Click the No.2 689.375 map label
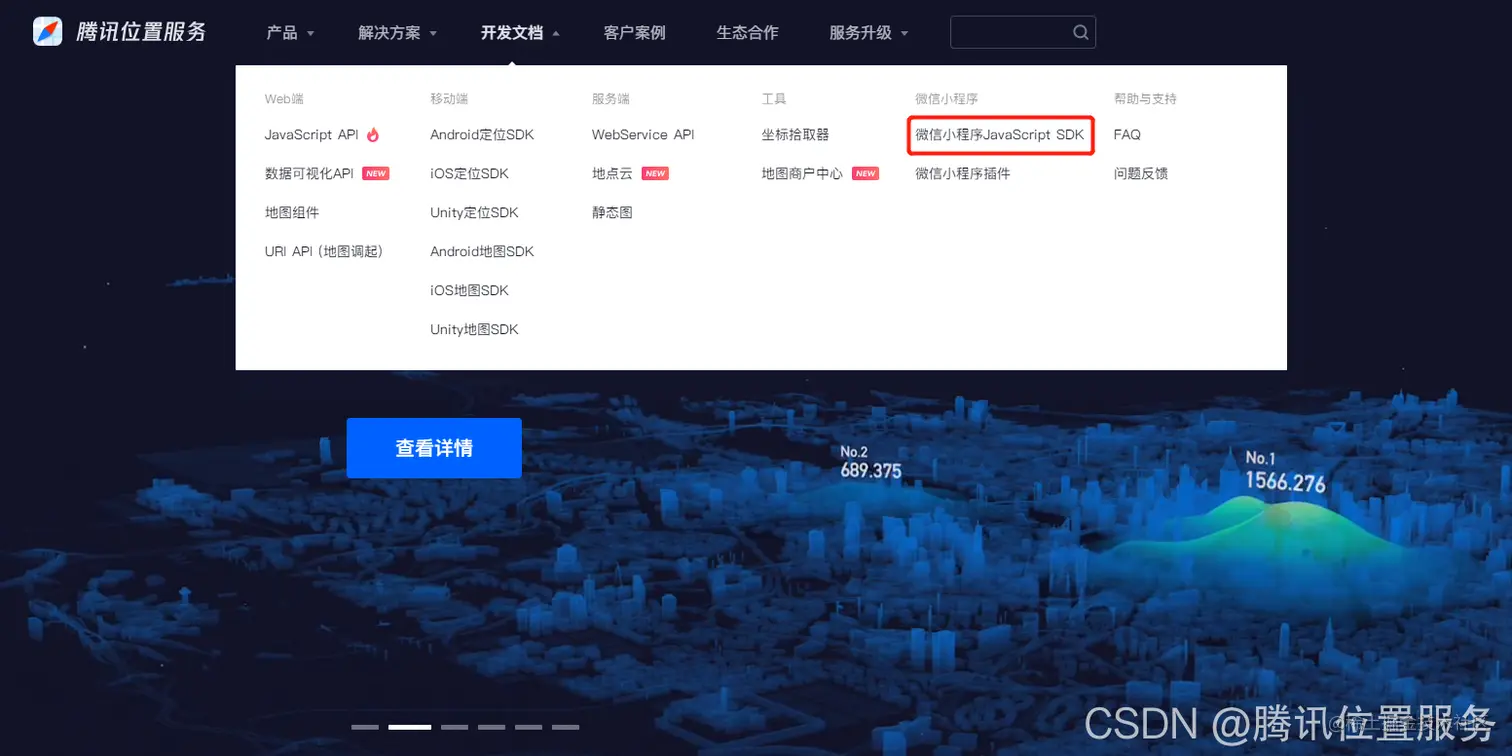 pos(871,462)
